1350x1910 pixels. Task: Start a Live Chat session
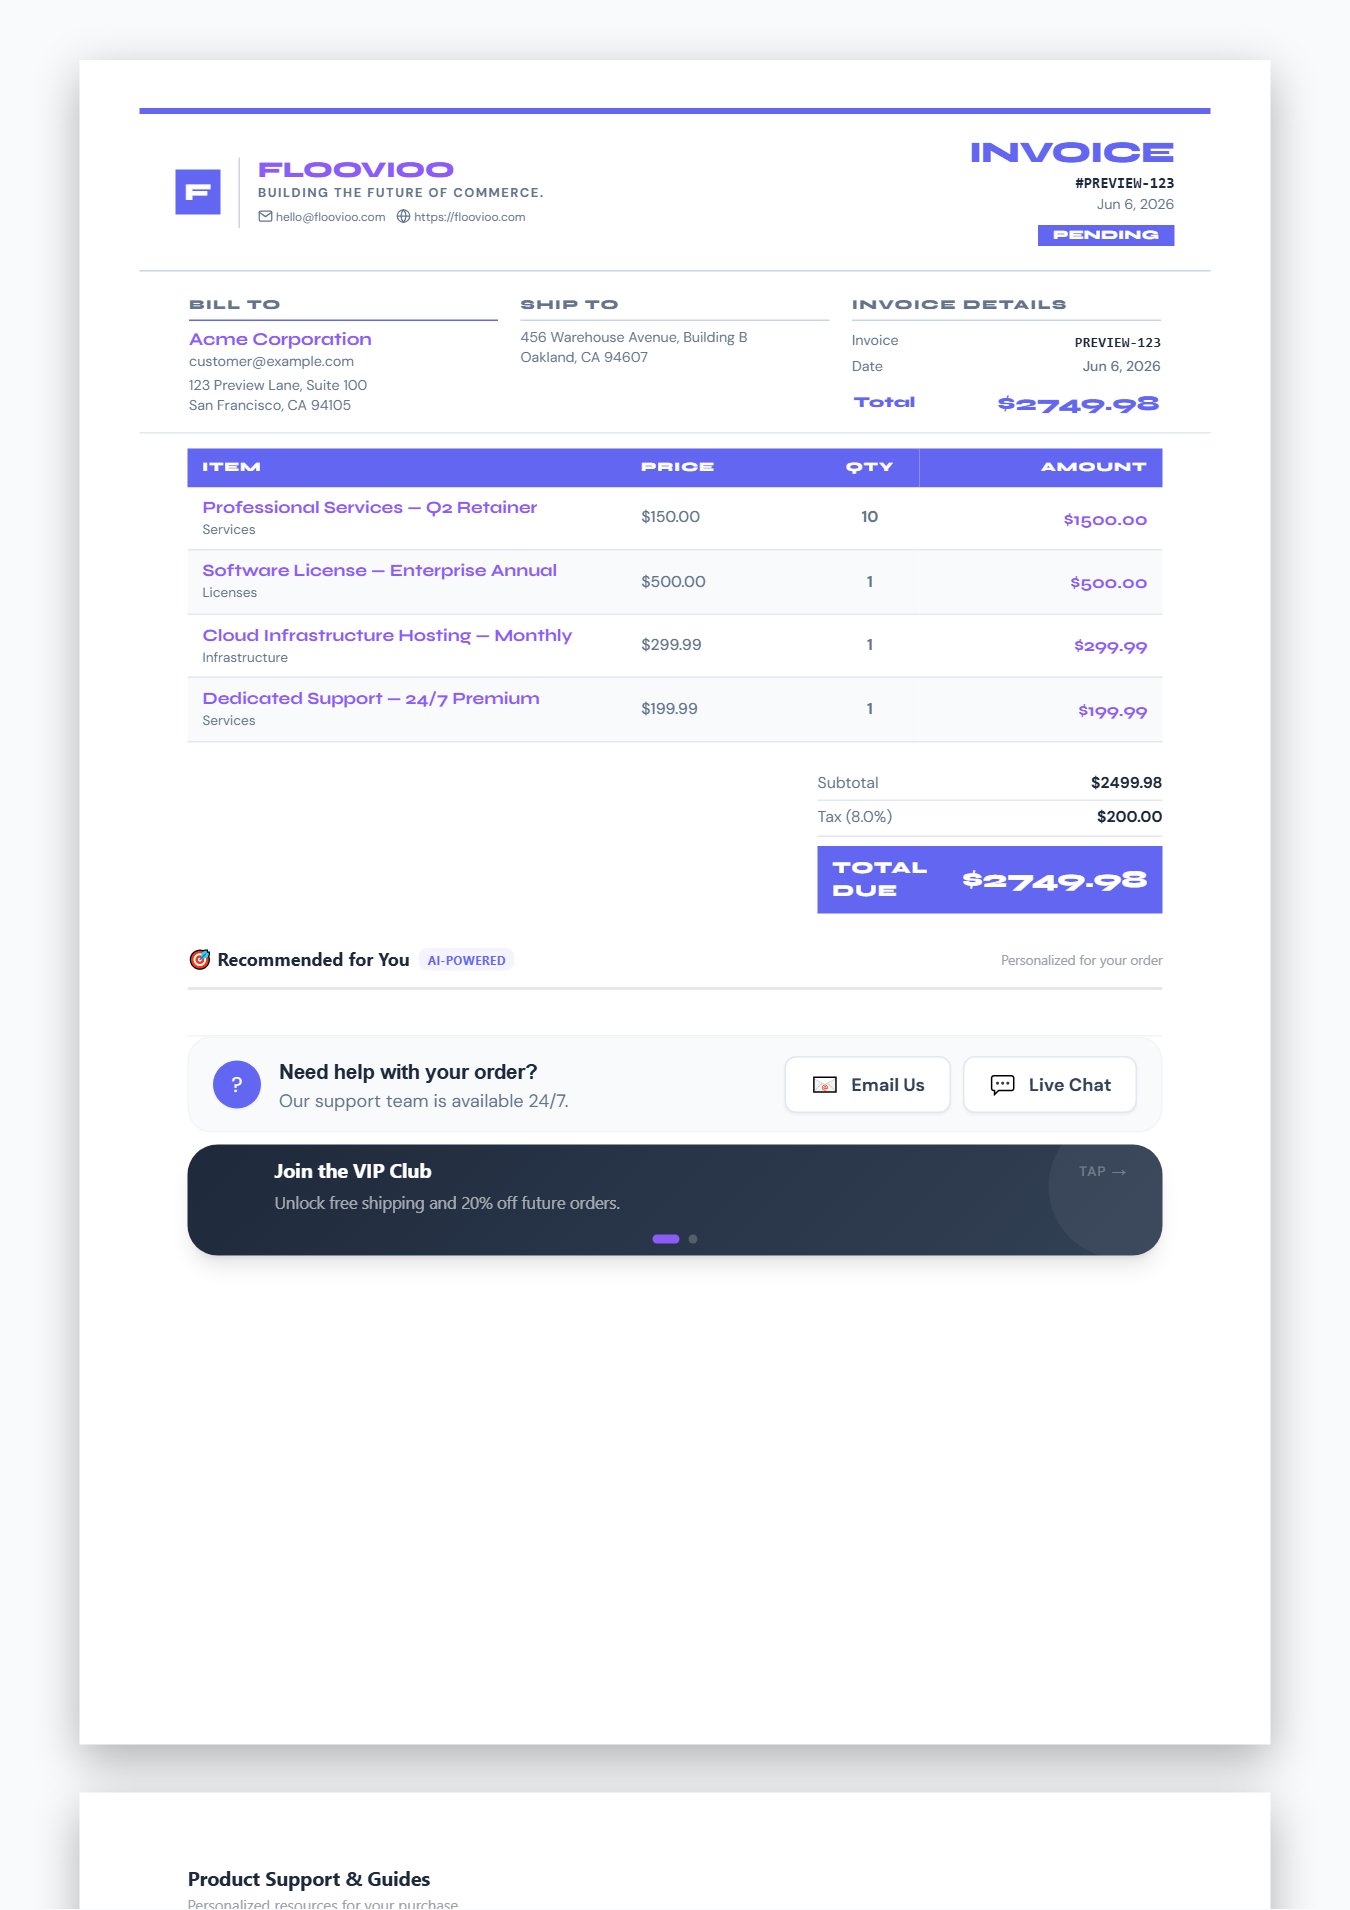coord(1049,1085)
